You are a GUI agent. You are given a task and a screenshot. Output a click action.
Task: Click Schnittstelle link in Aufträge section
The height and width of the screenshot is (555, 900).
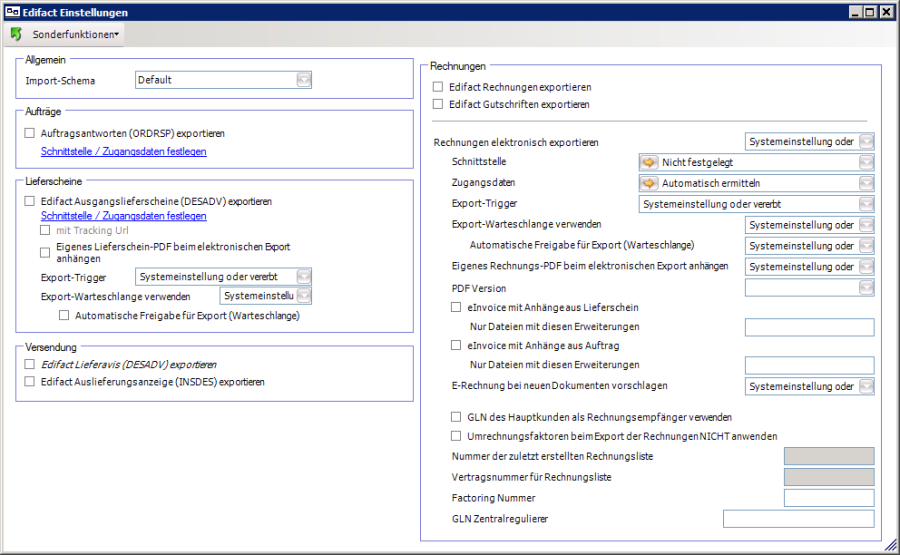coord(123,152)
